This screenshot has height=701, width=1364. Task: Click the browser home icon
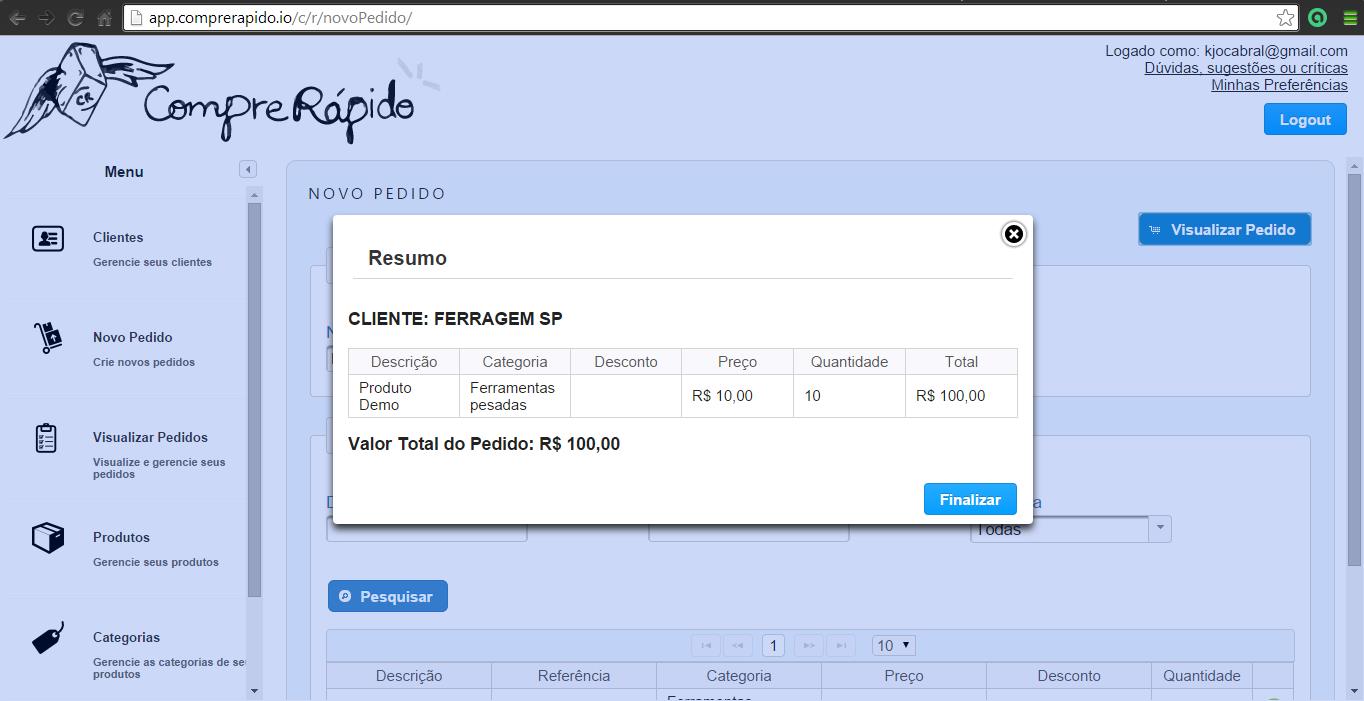[x=104, y=18]
